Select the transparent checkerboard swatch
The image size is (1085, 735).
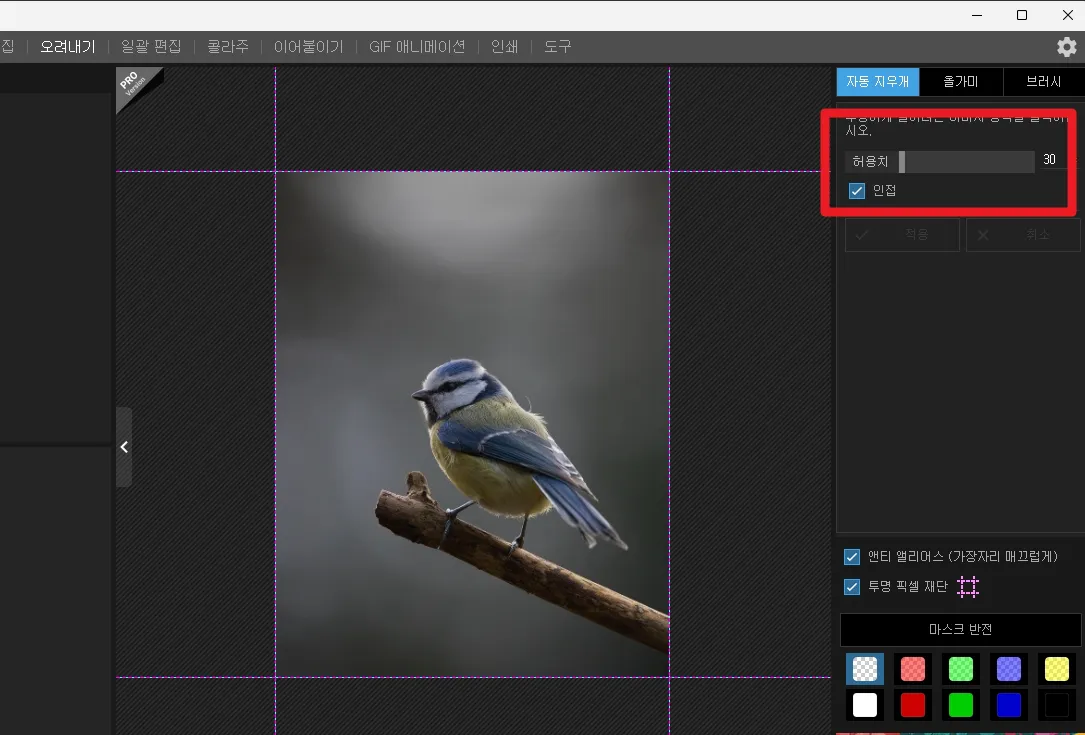point(865,669)
